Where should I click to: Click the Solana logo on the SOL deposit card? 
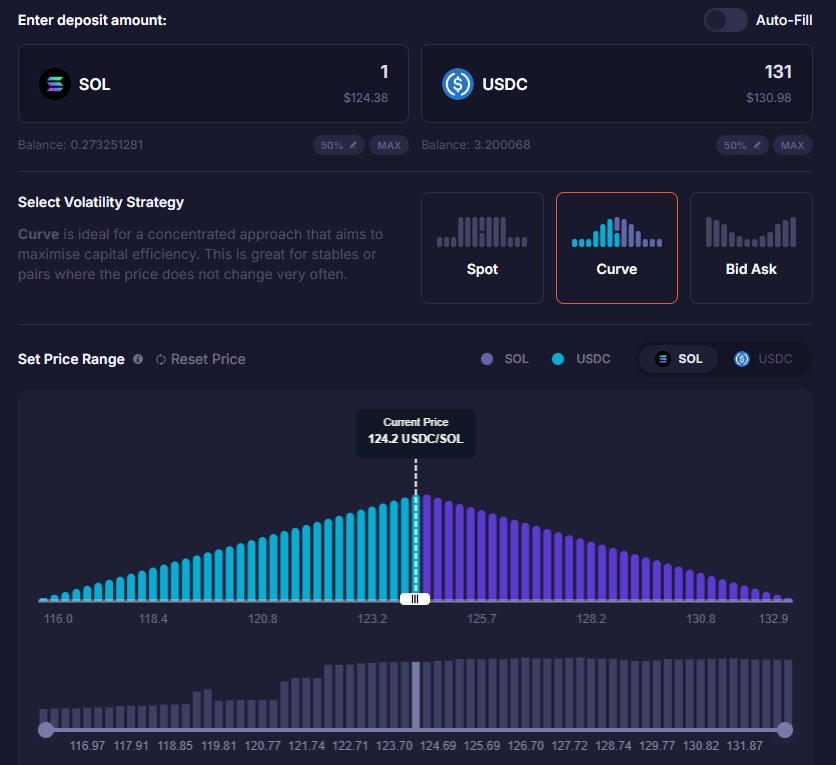pyautogui.click(x=53, y=84)
